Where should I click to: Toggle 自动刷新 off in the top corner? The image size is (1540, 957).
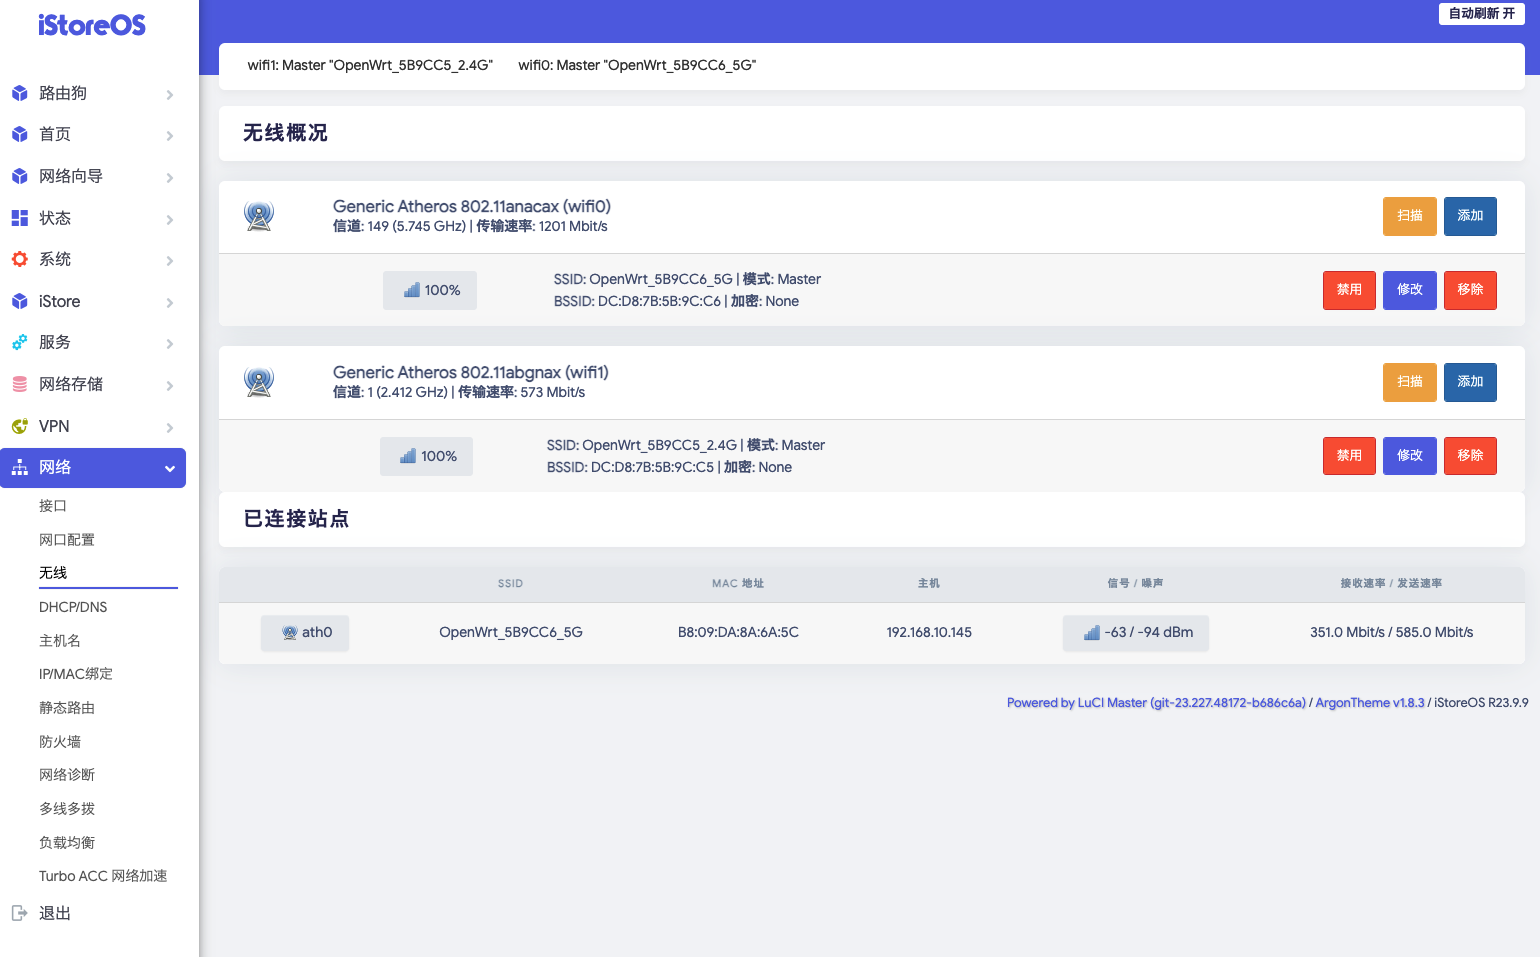click(1481, 14)
